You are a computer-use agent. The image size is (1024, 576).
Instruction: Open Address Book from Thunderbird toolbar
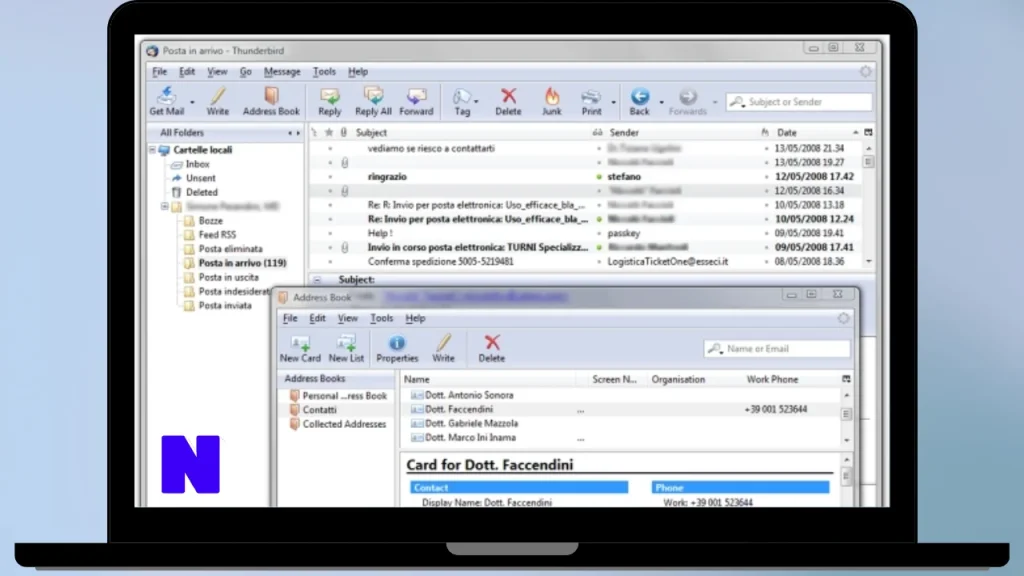click(x=271, y=102)
